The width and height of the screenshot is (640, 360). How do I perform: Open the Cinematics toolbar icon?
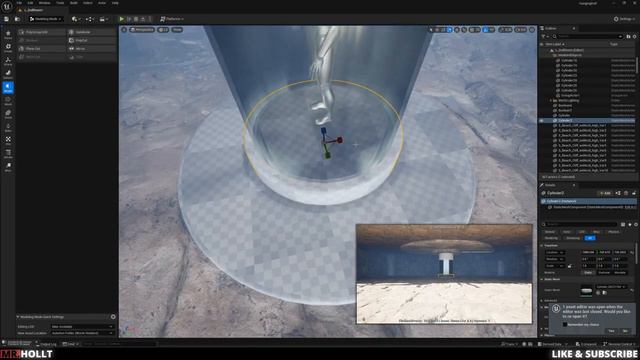[x=104, y=19]
